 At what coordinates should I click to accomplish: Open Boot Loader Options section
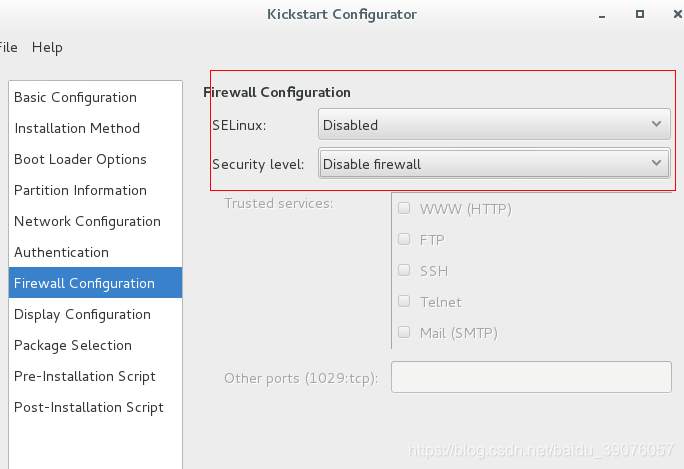point(80,159)
